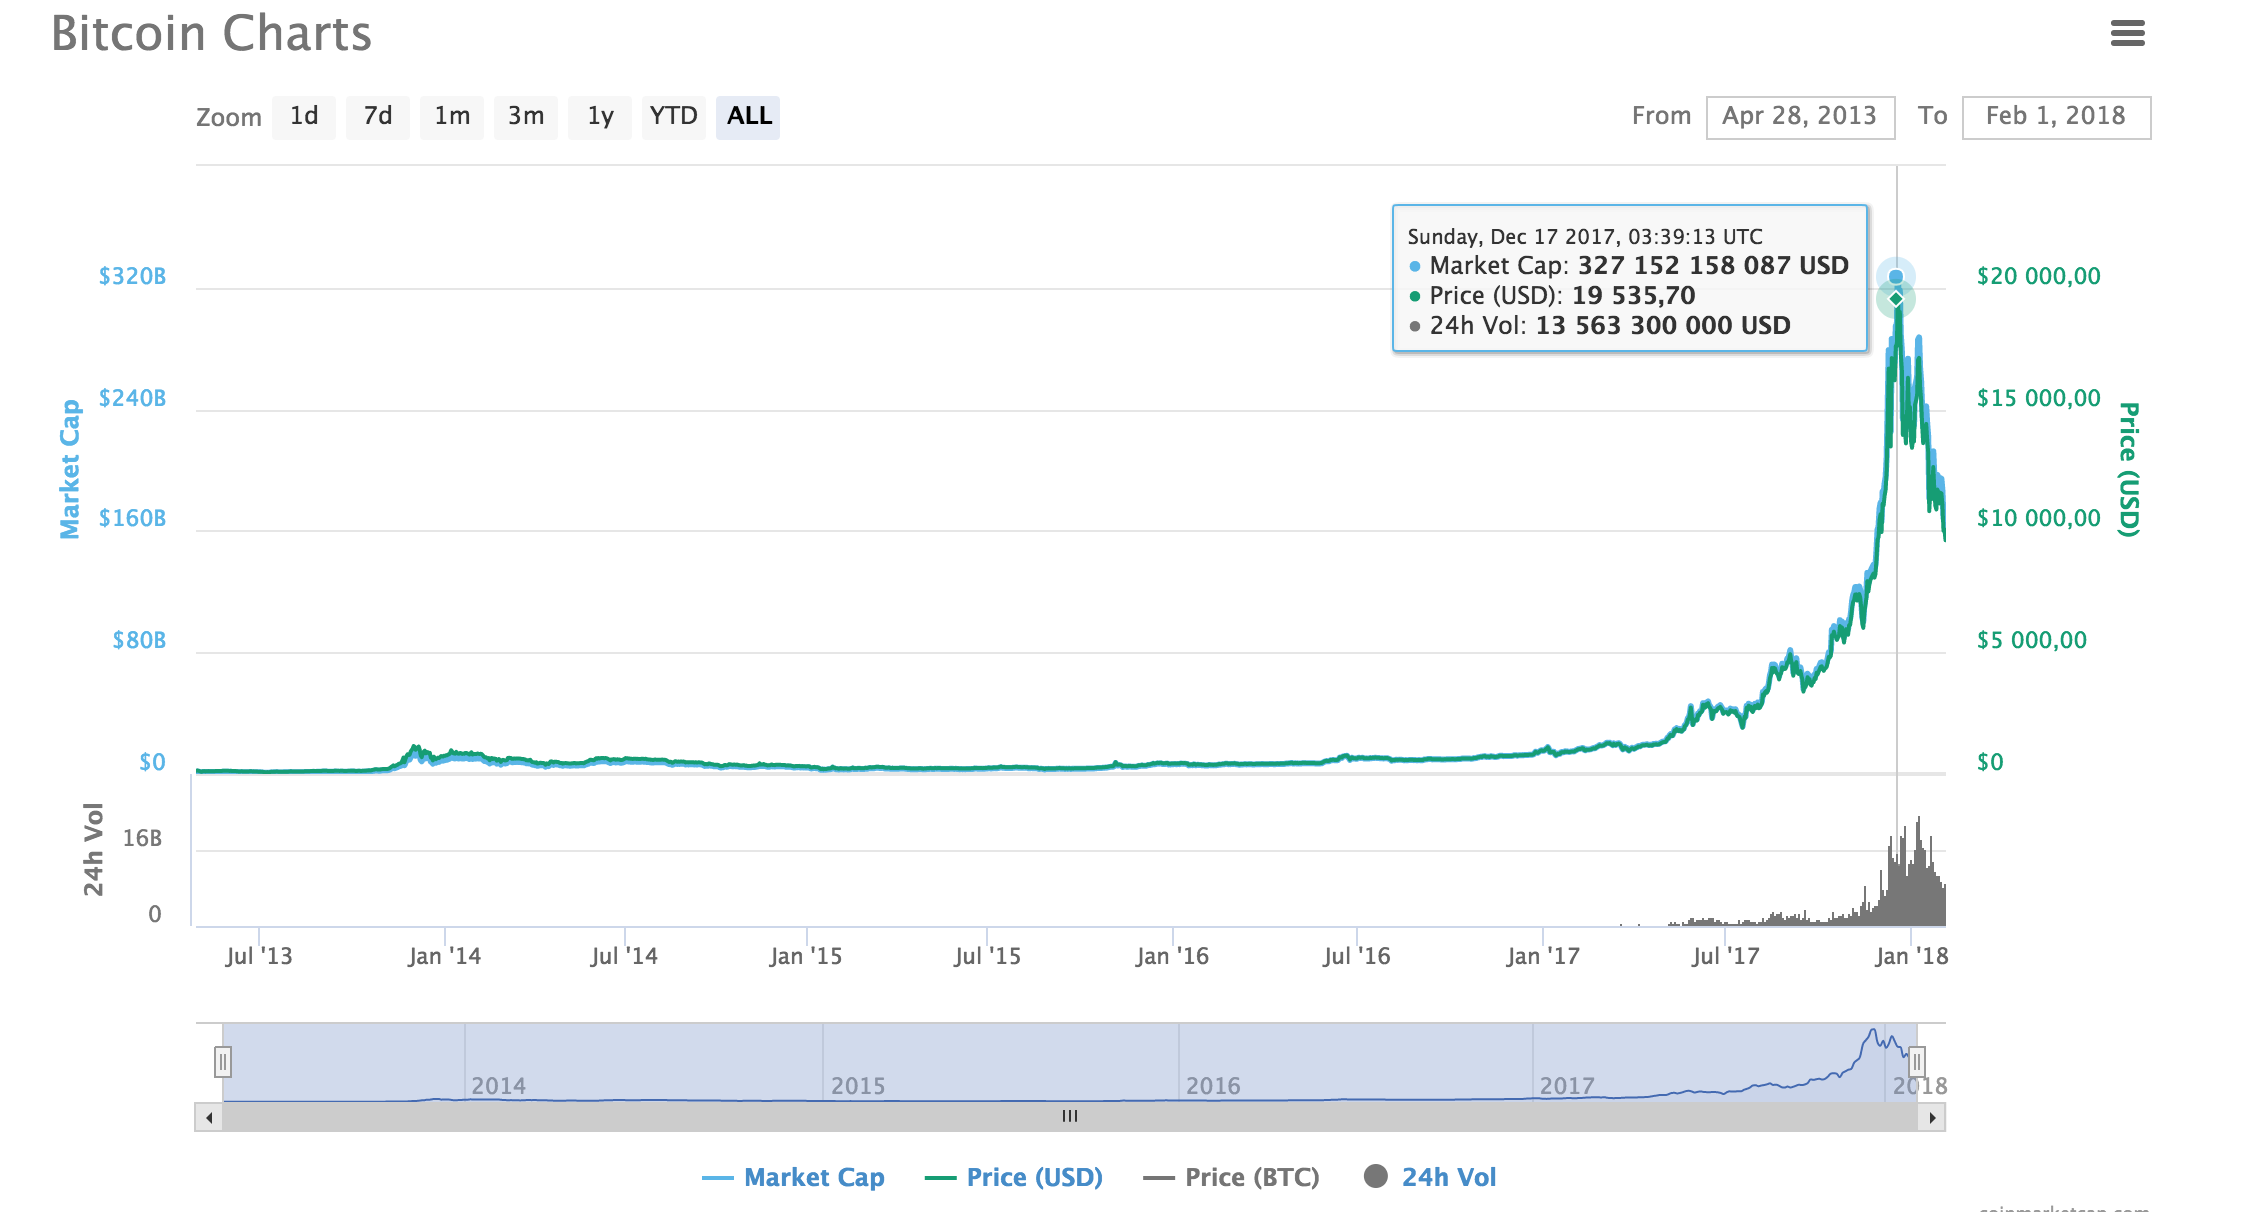
Task: Select the ALL zoom range
Action: (x=749, y=117)
